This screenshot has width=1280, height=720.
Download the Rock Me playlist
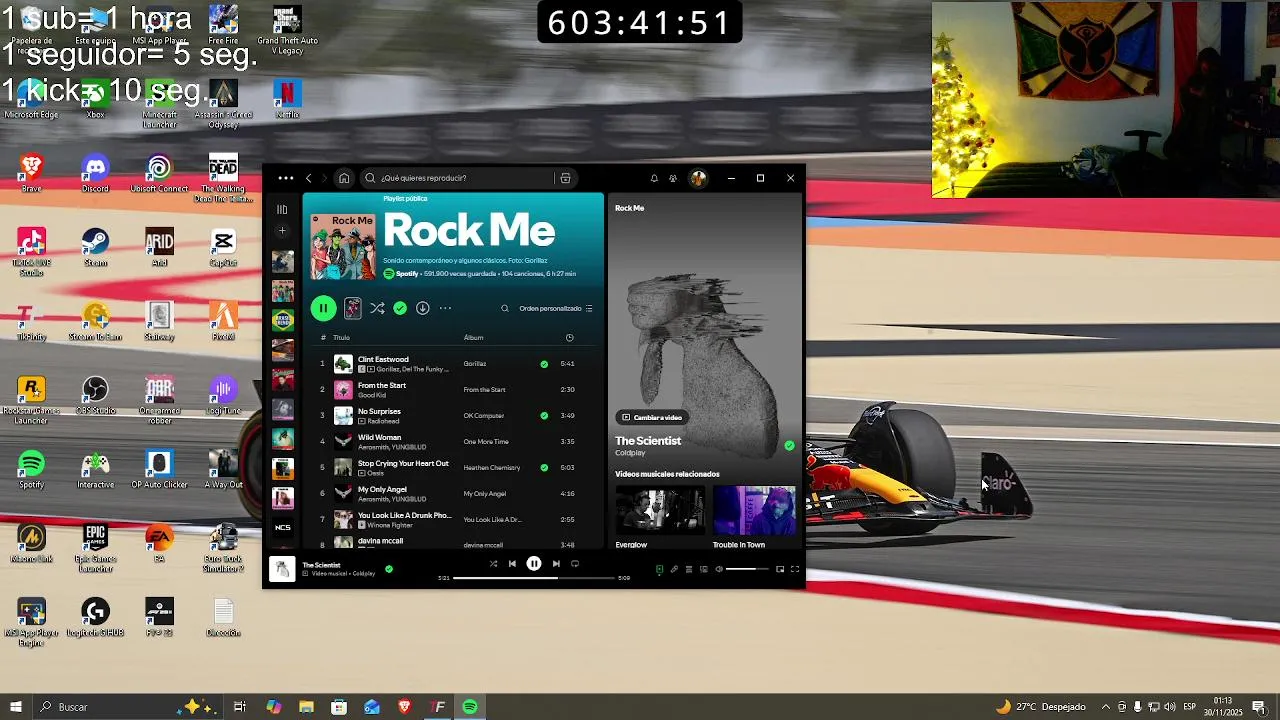pyautogui.click(x=423, y=308)
